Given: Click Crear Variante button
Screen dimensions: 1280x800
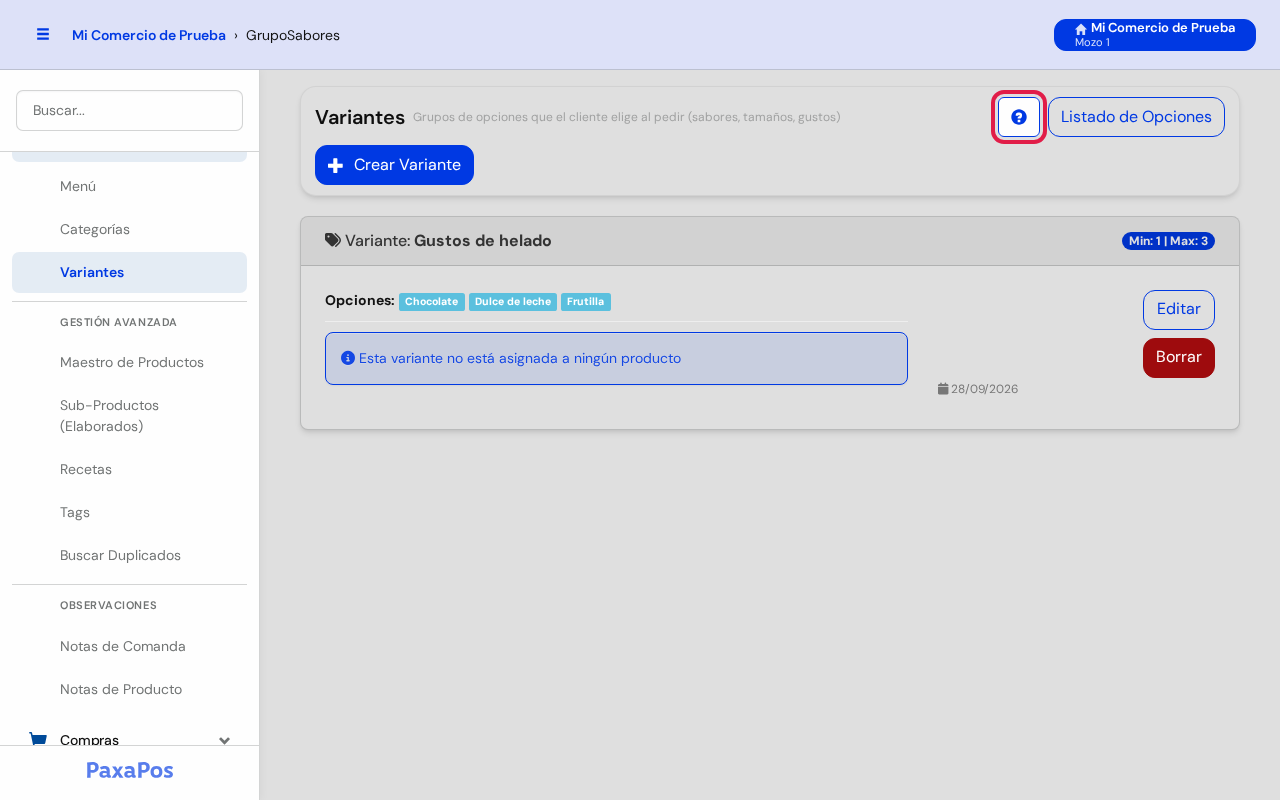Looking at the screenshot, I should click(394, 165).
